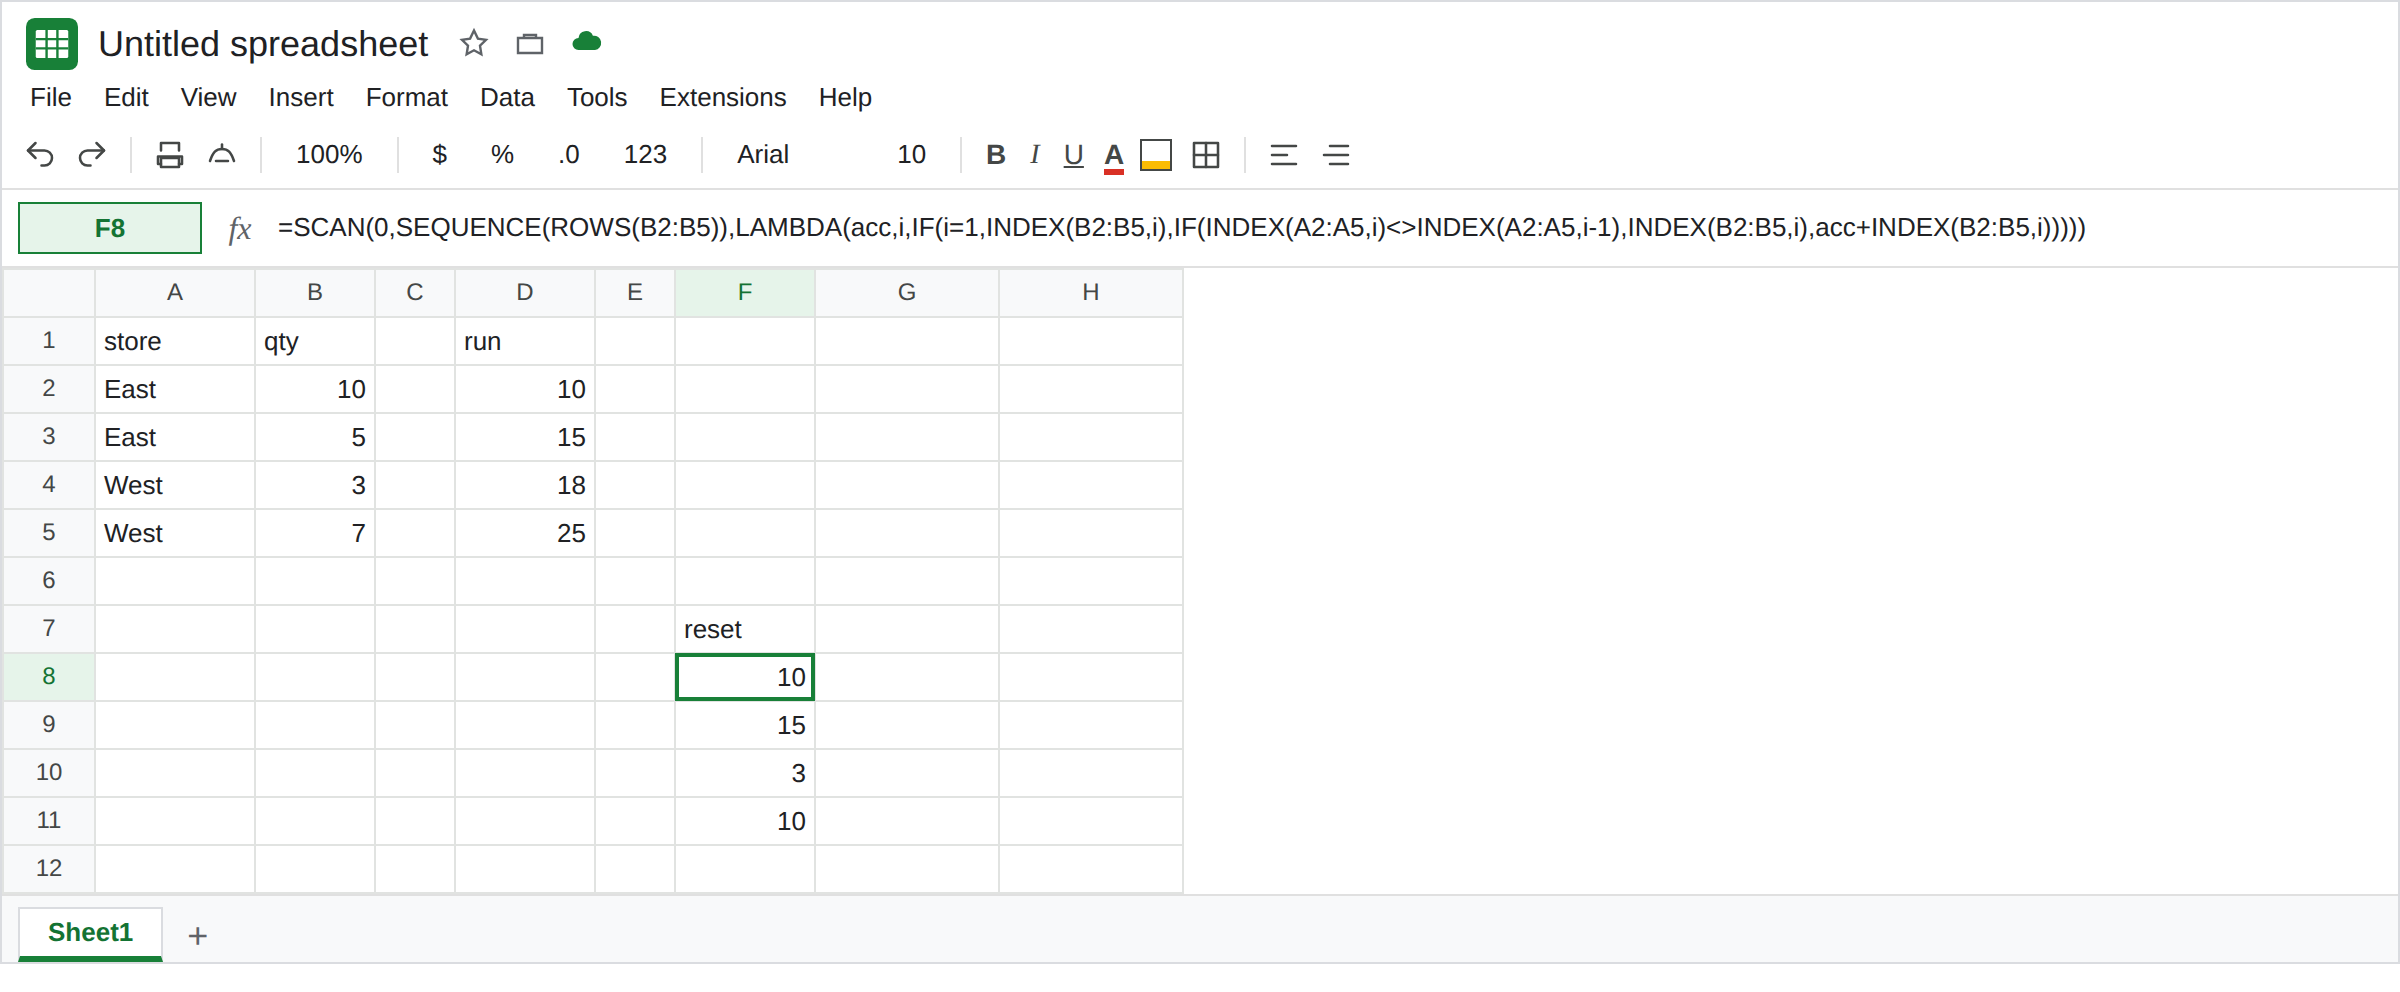Open the Format menu
The image size is (2400, 992).
(406, 97)
